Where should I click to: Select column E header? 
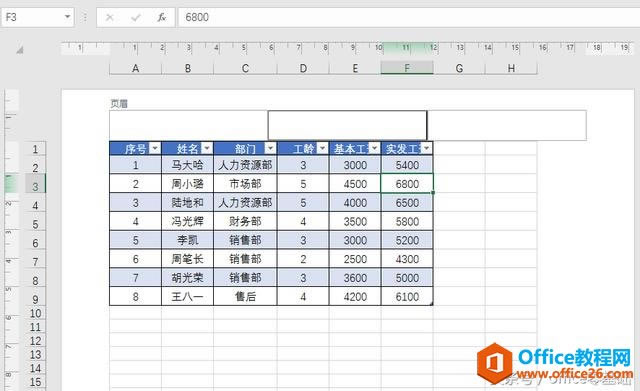coord(355,68)
